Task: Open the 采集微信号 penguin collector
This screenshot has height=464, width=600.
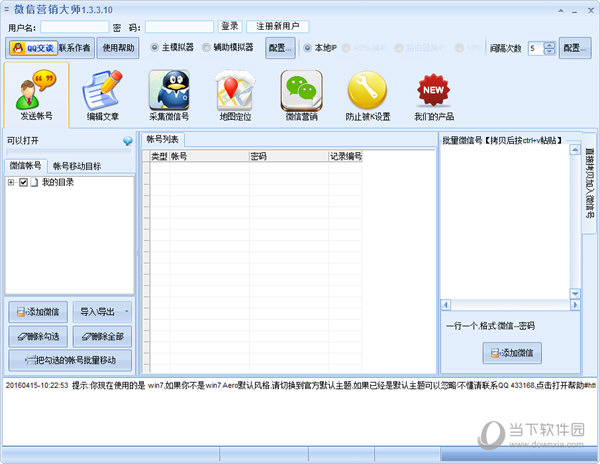Action: pyautogui.click(x=169, y=95)
